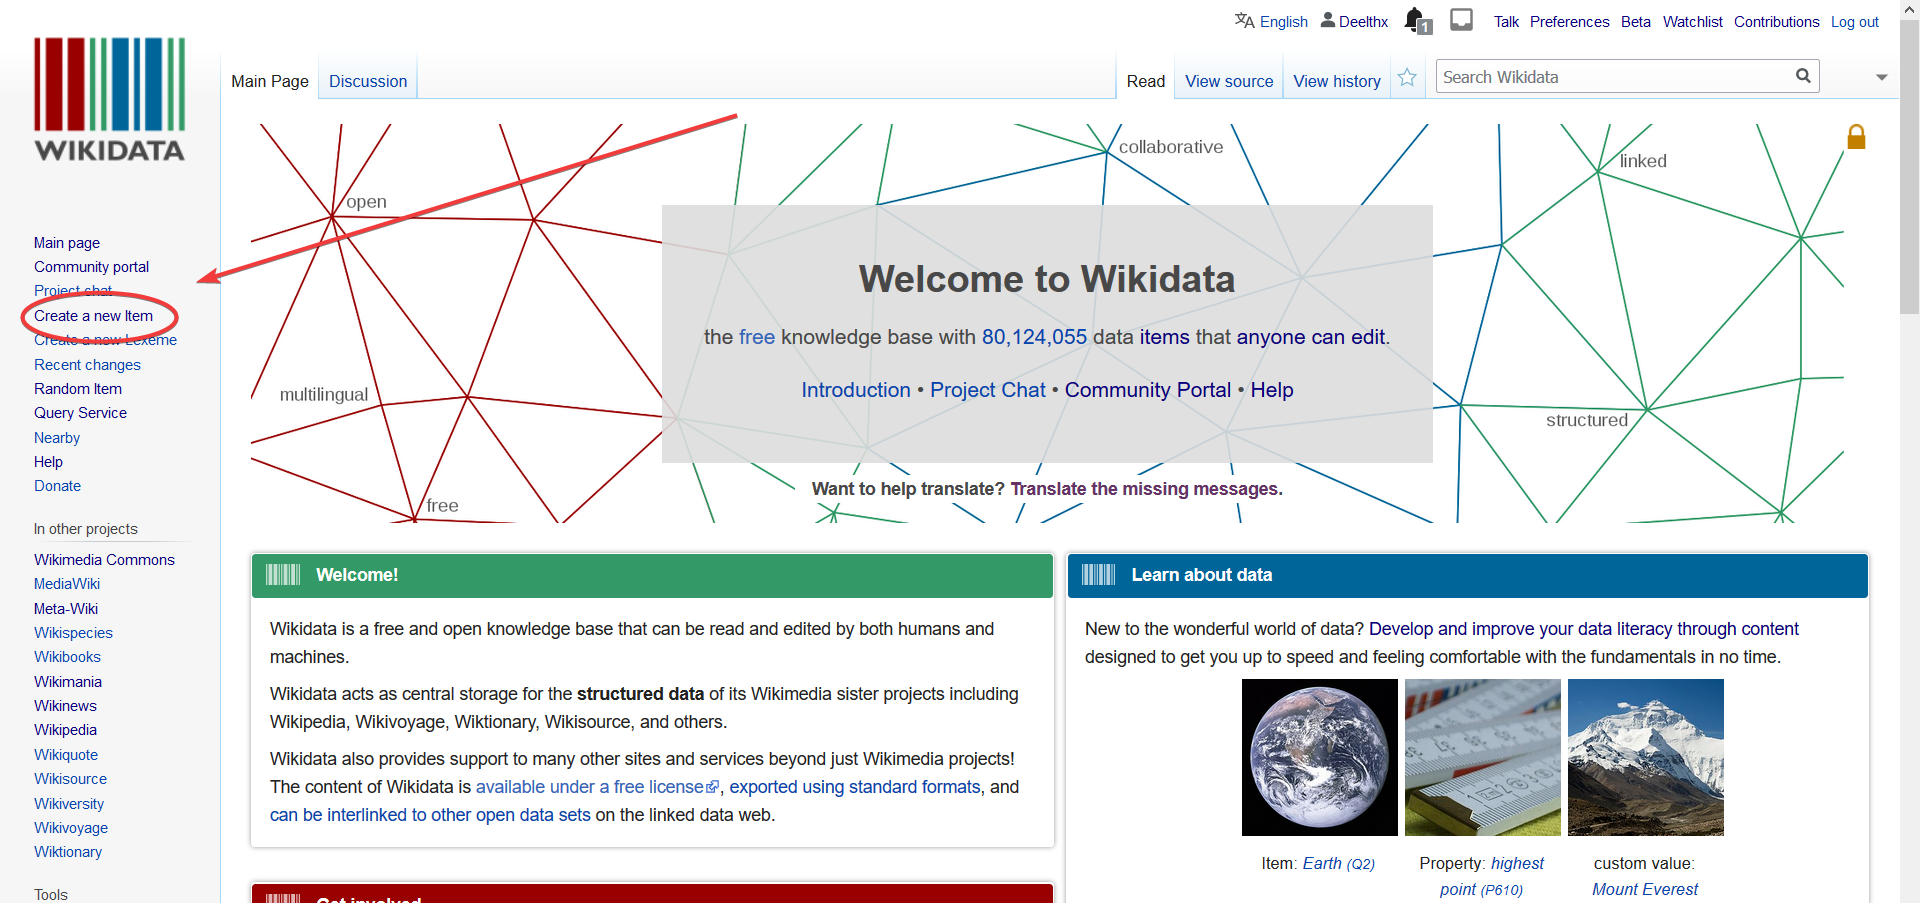
Task: Switch to the Discussion tab
Action: point(368,81)
